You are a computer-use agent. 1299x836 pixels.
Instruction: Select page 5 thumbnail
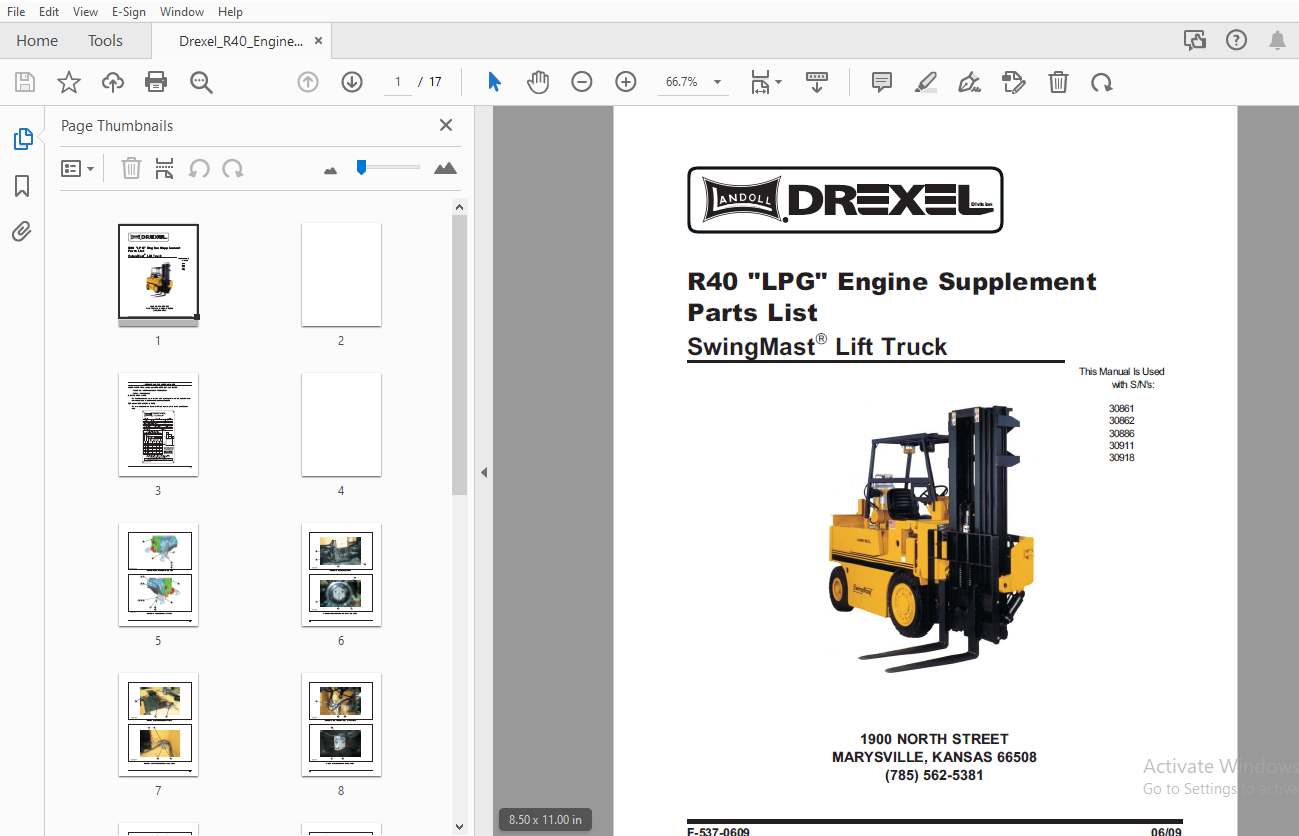(x=158, y=575)
